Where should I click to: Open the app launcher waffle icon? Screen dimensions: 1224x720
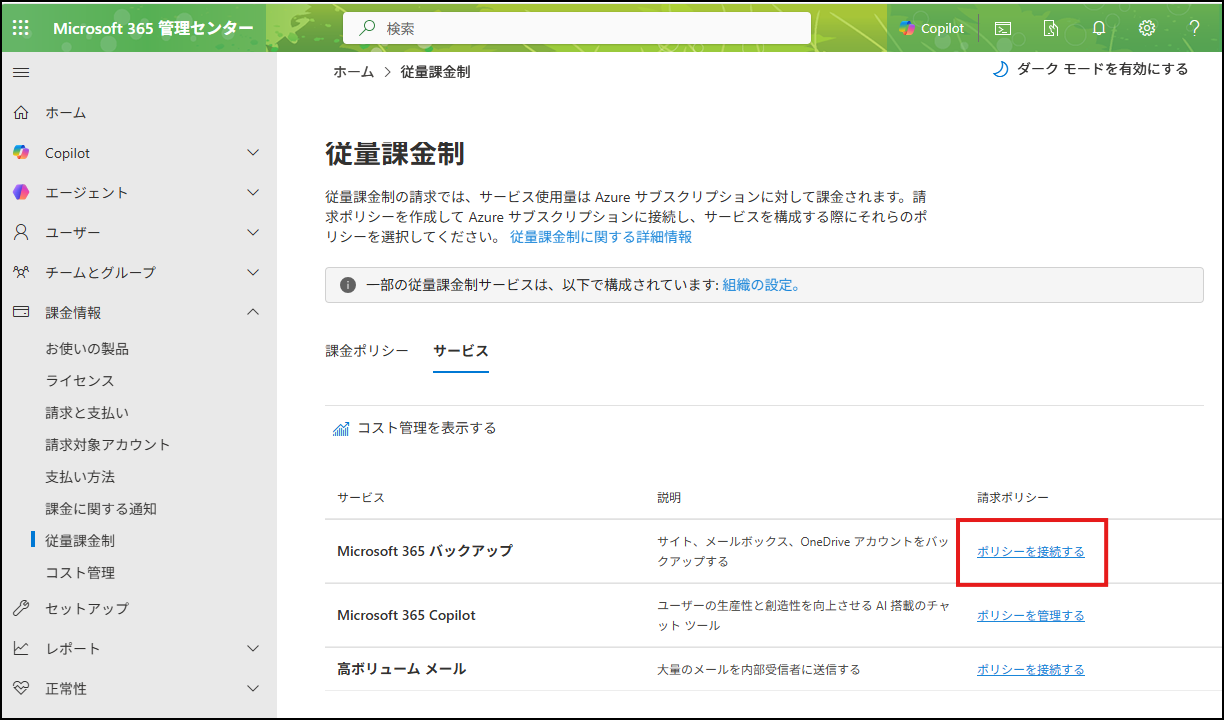pos(21,28)
